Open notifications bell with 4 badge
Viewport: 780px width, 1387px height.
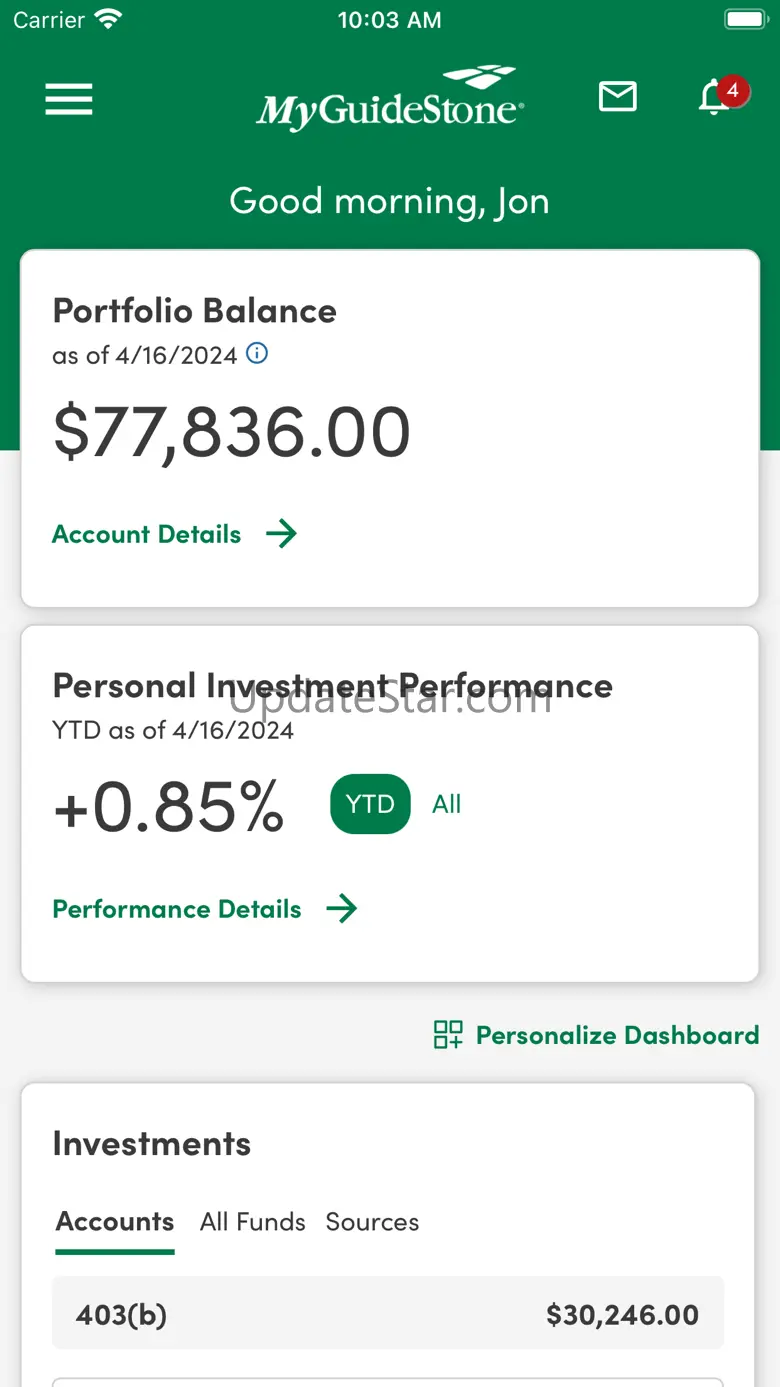tap(716, 97)
